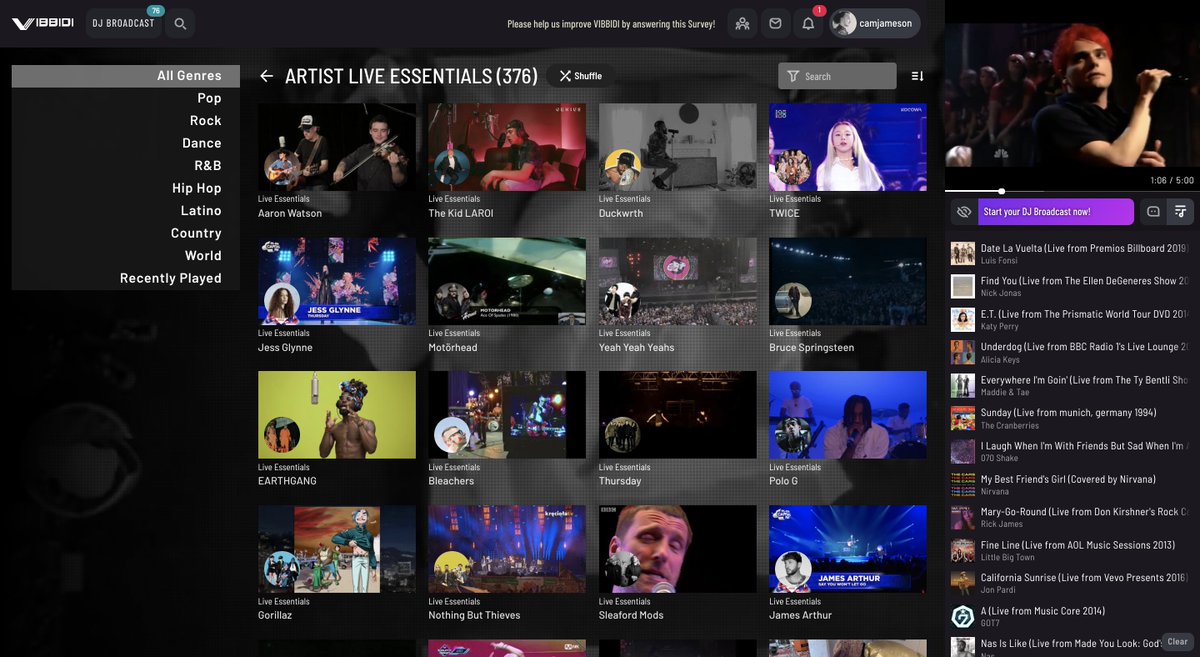Screen dimensions: 1200x657
Task: Open Polo G thumbnail
Action: tap(848, 415)
